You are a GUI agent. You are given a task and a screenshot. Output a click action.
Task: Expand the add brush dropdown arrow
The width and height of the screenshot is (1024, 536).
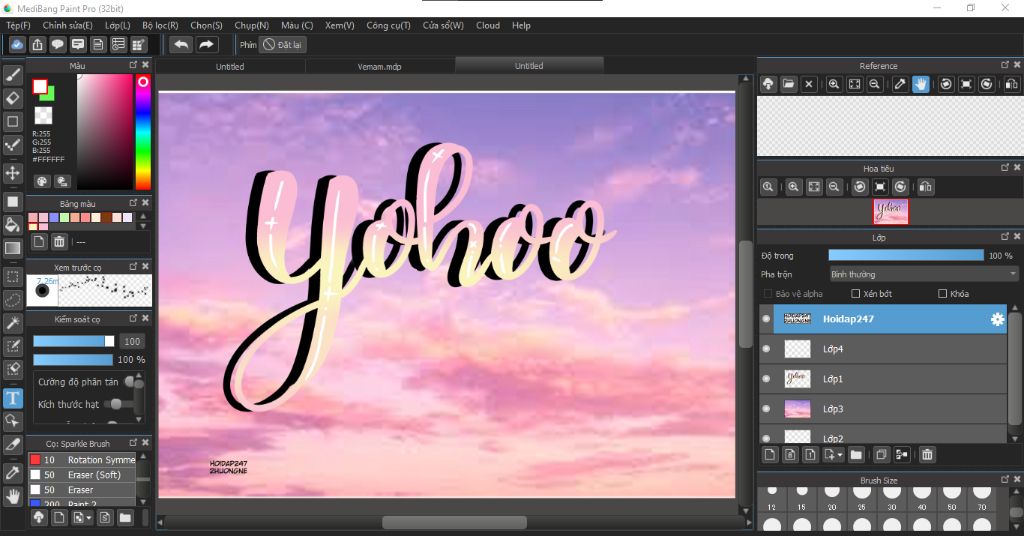(89, 518)
